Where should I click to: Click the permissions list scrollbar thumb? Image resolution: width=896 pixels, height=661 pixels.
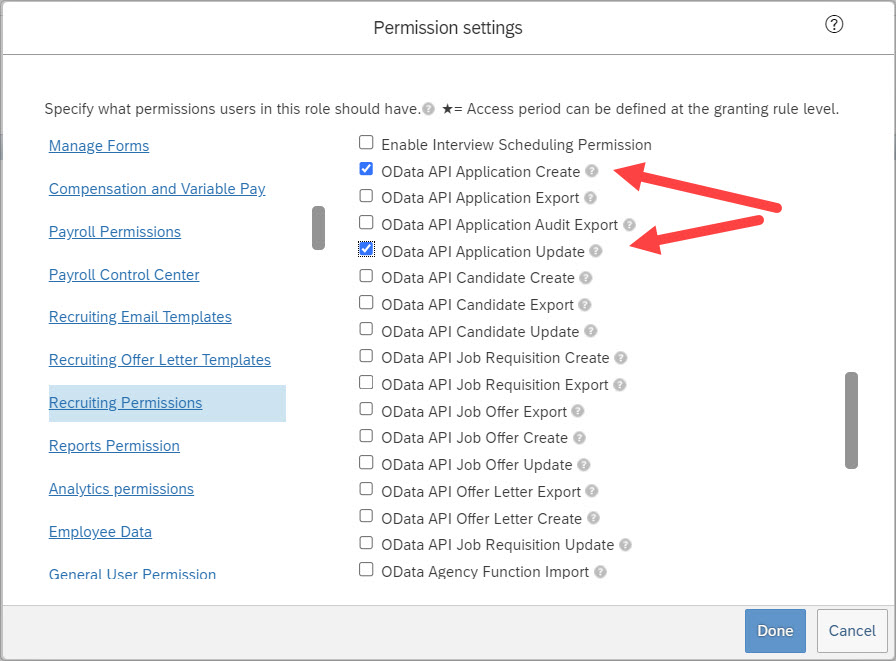click(x=851, y=420)
